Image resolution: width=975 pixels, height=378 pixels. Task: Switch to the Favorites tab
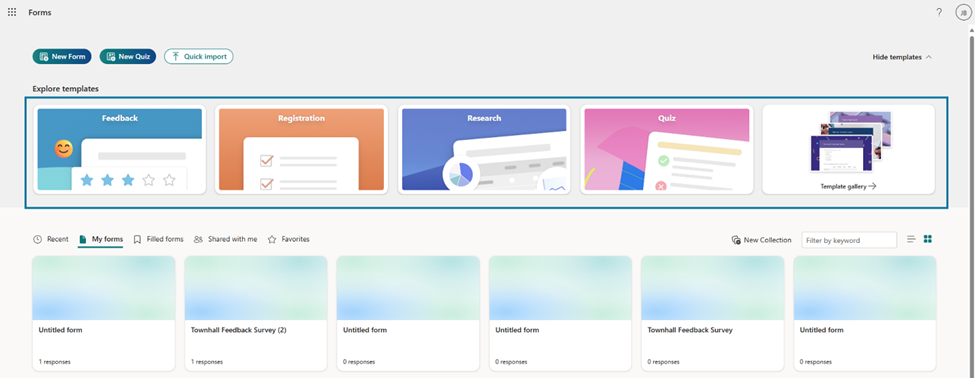click(x=289, y=239)
